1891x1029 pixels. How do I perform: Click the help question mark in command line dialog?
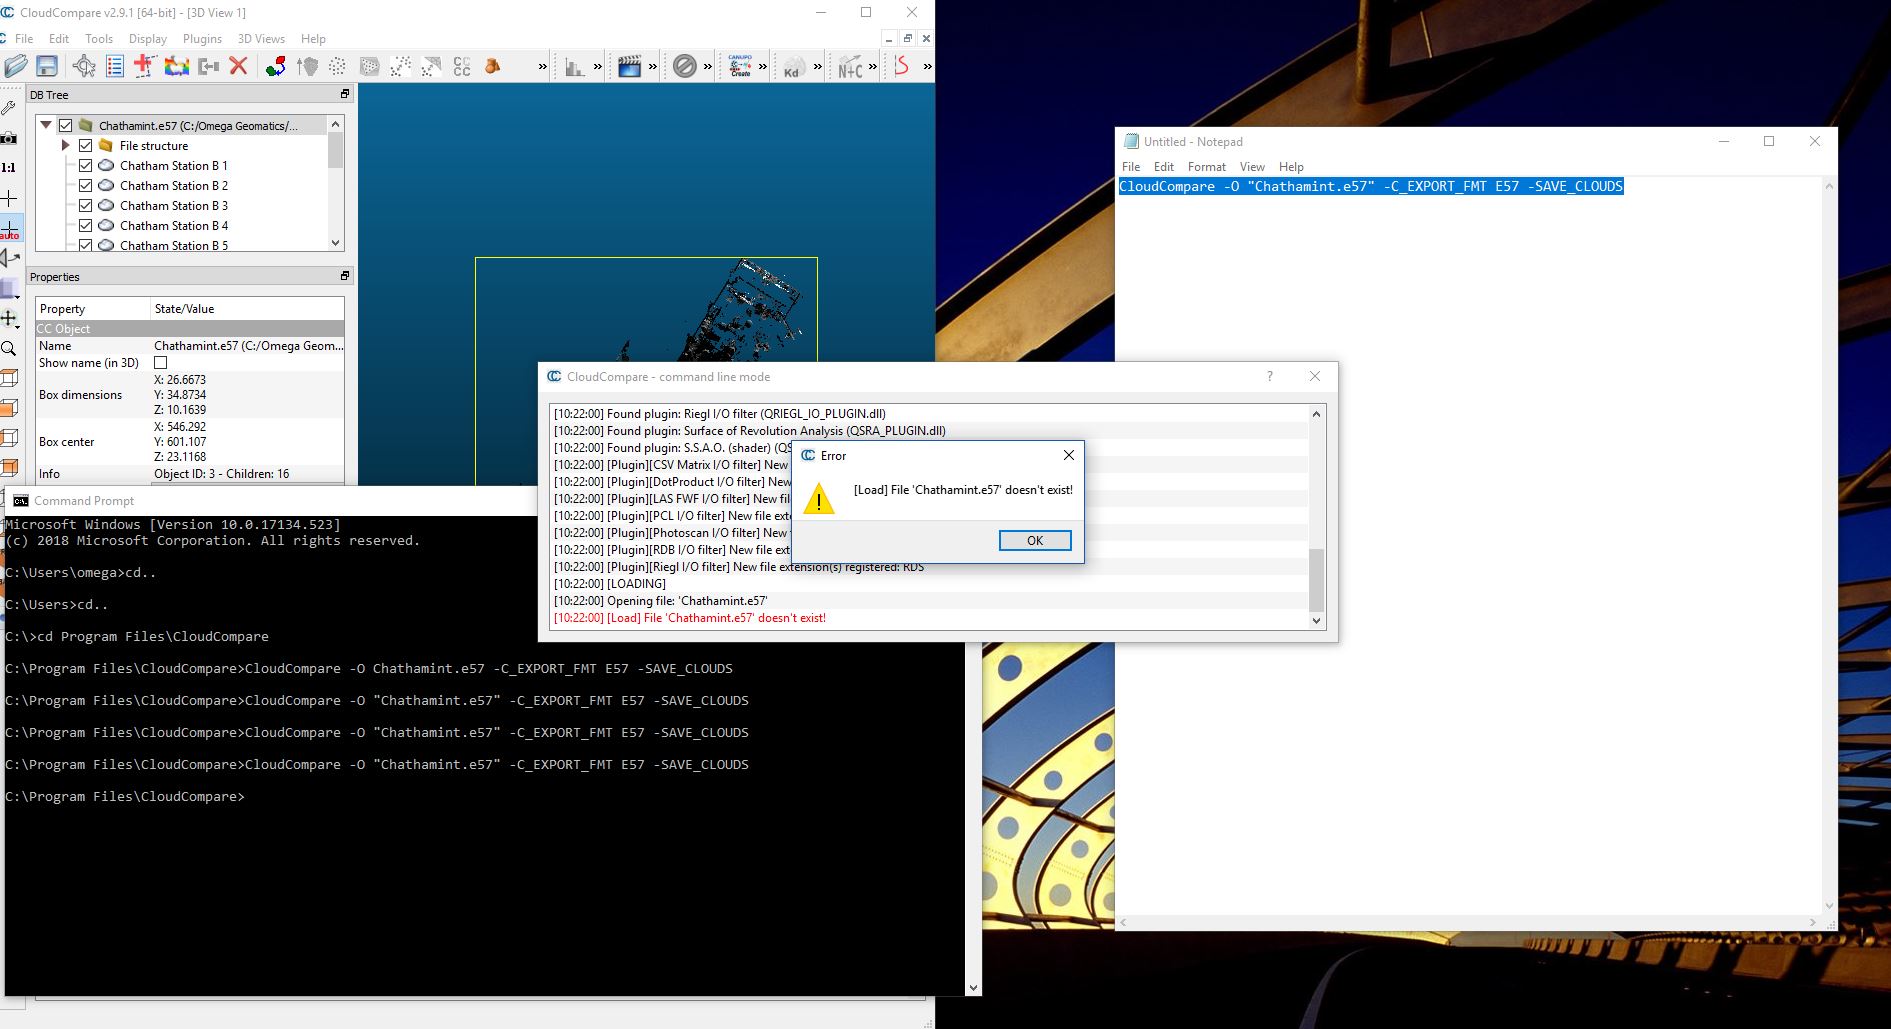(1270, 376)
